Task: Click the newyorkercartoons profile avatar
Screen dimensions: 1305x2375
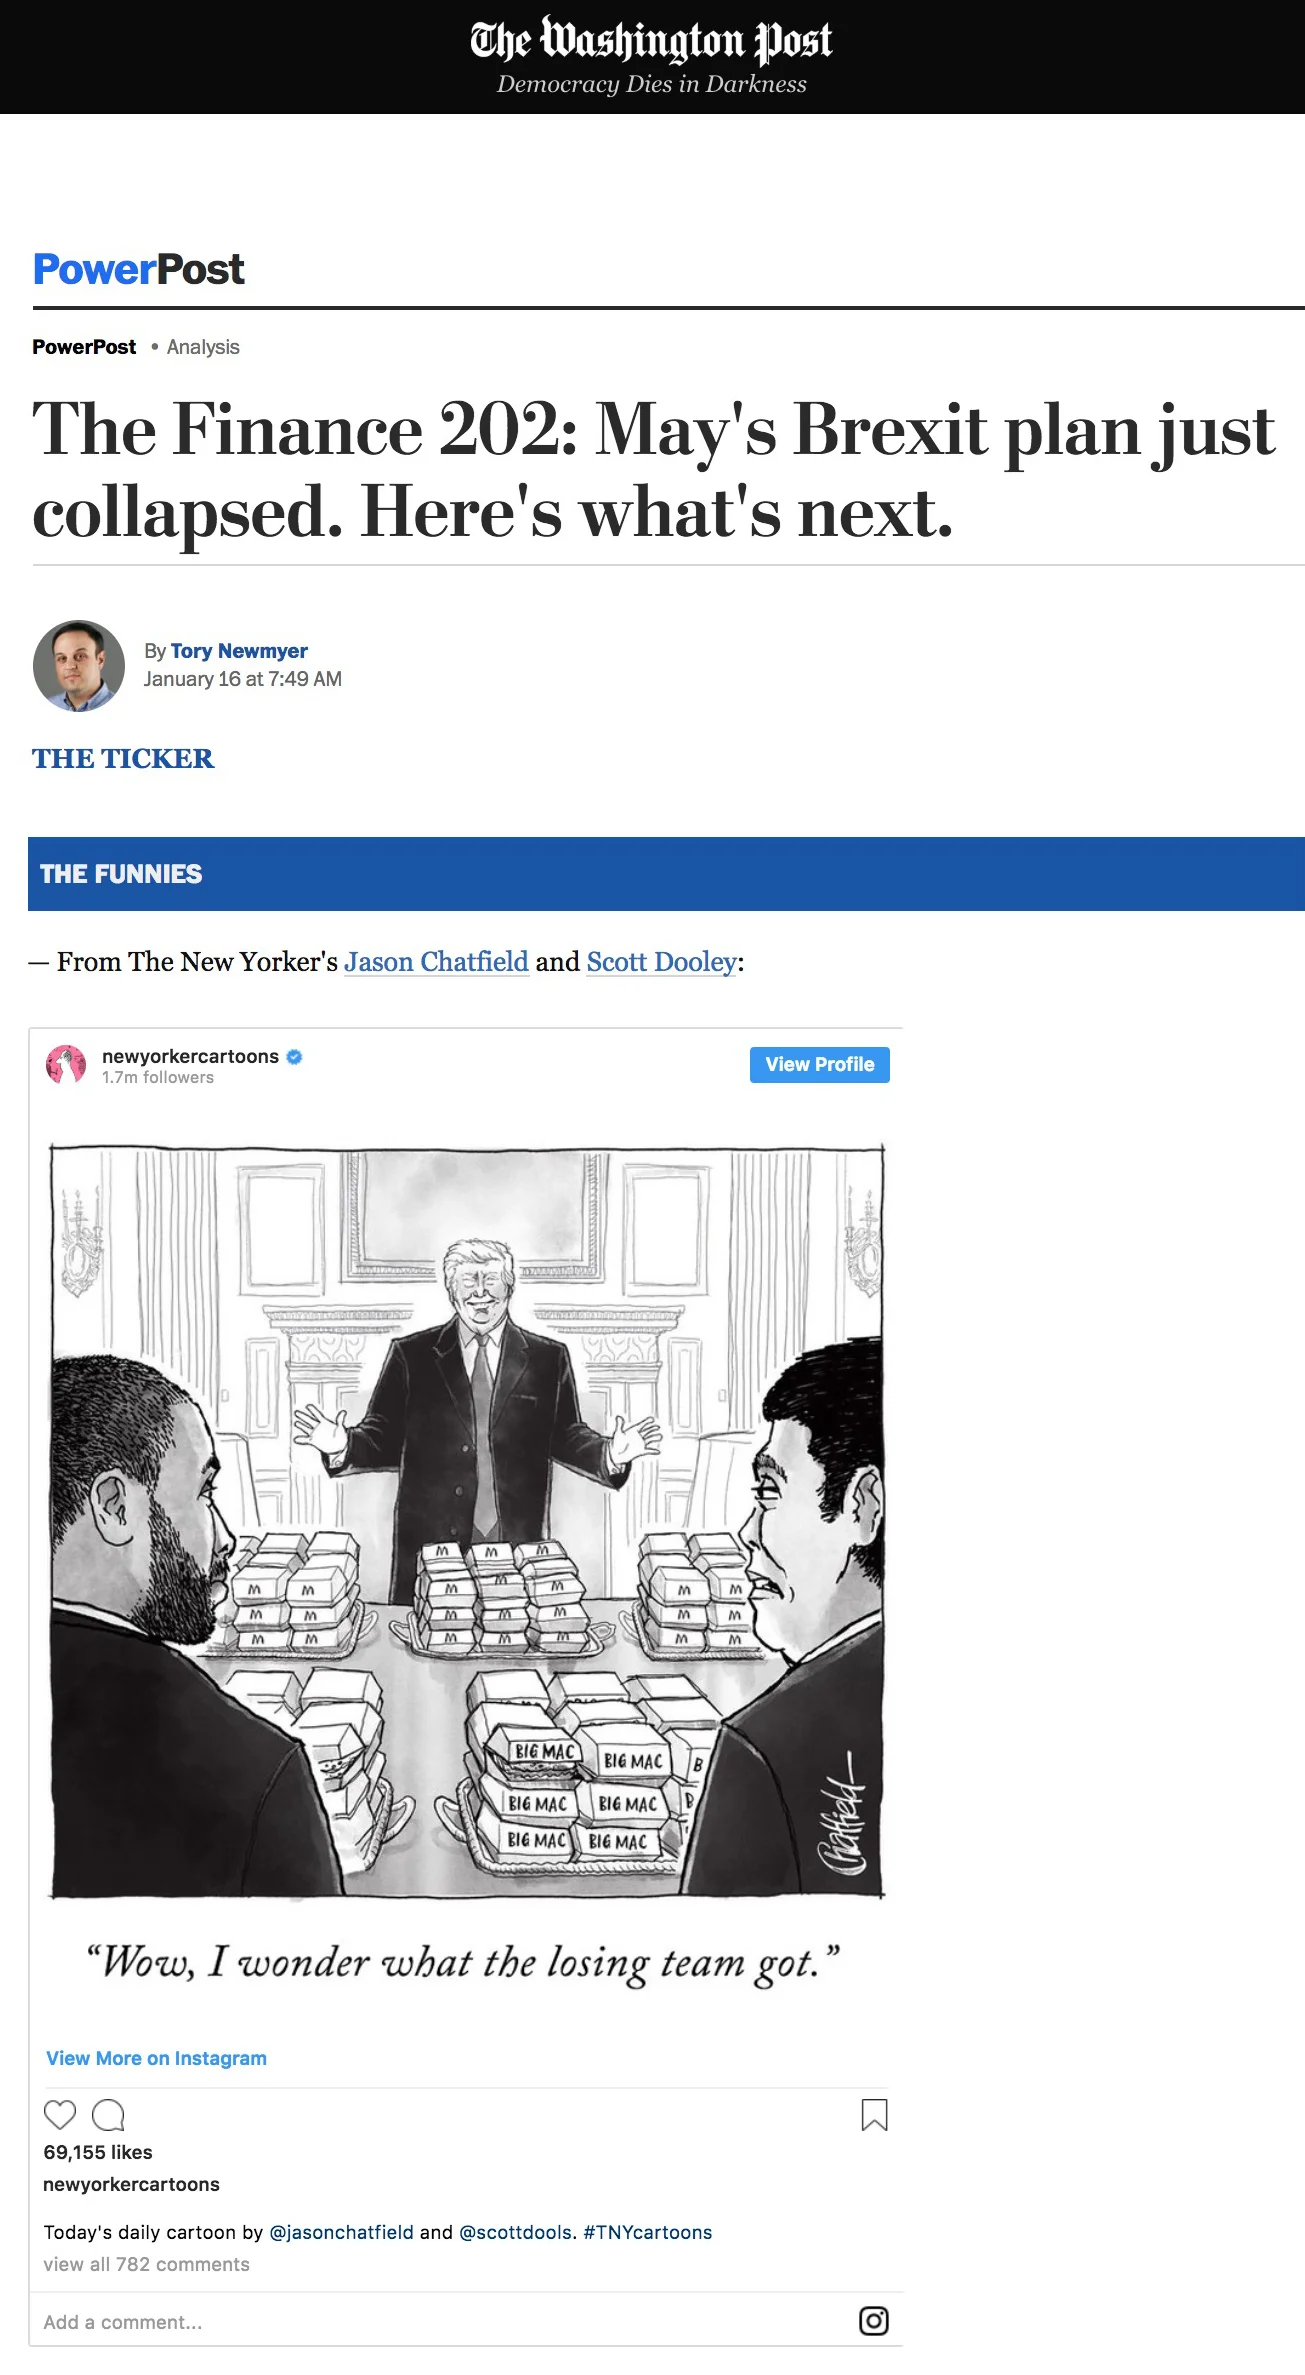Action: (66, 1064)
